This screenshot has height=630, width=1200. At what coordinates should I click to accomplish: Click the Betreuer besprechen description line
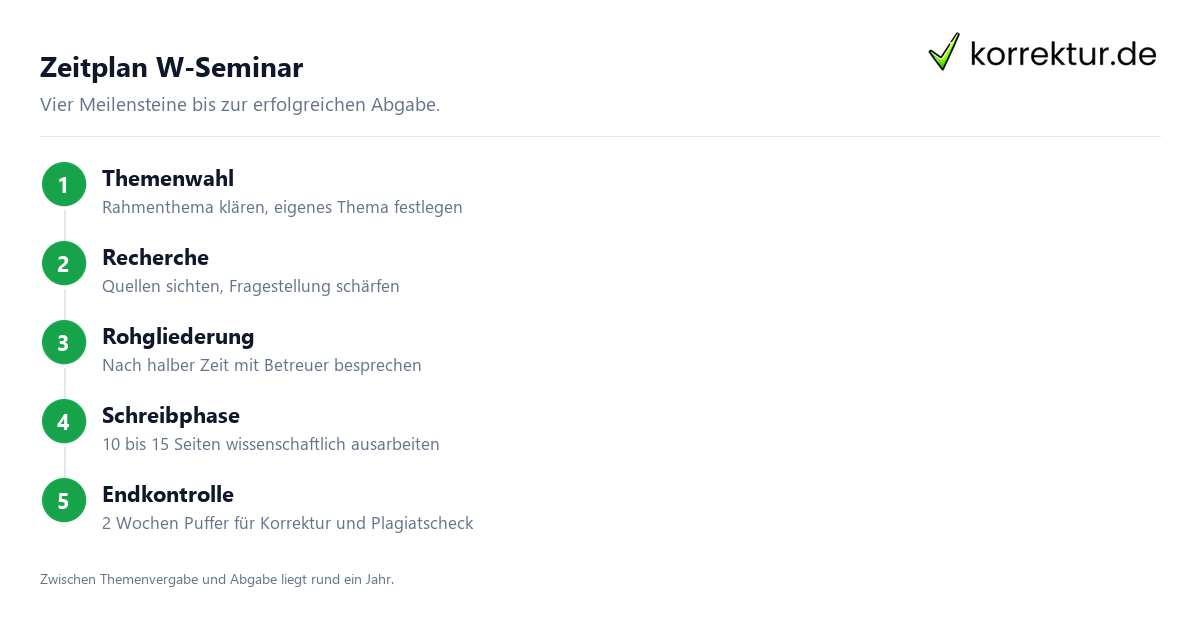coord(262,366)
